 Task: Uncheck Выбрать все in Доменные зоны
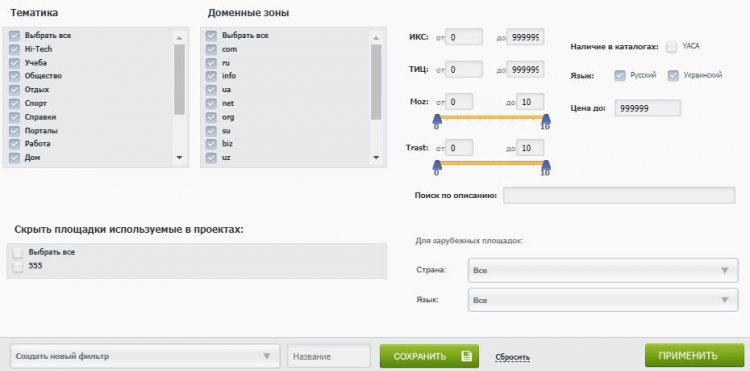[x=211, y=36]
